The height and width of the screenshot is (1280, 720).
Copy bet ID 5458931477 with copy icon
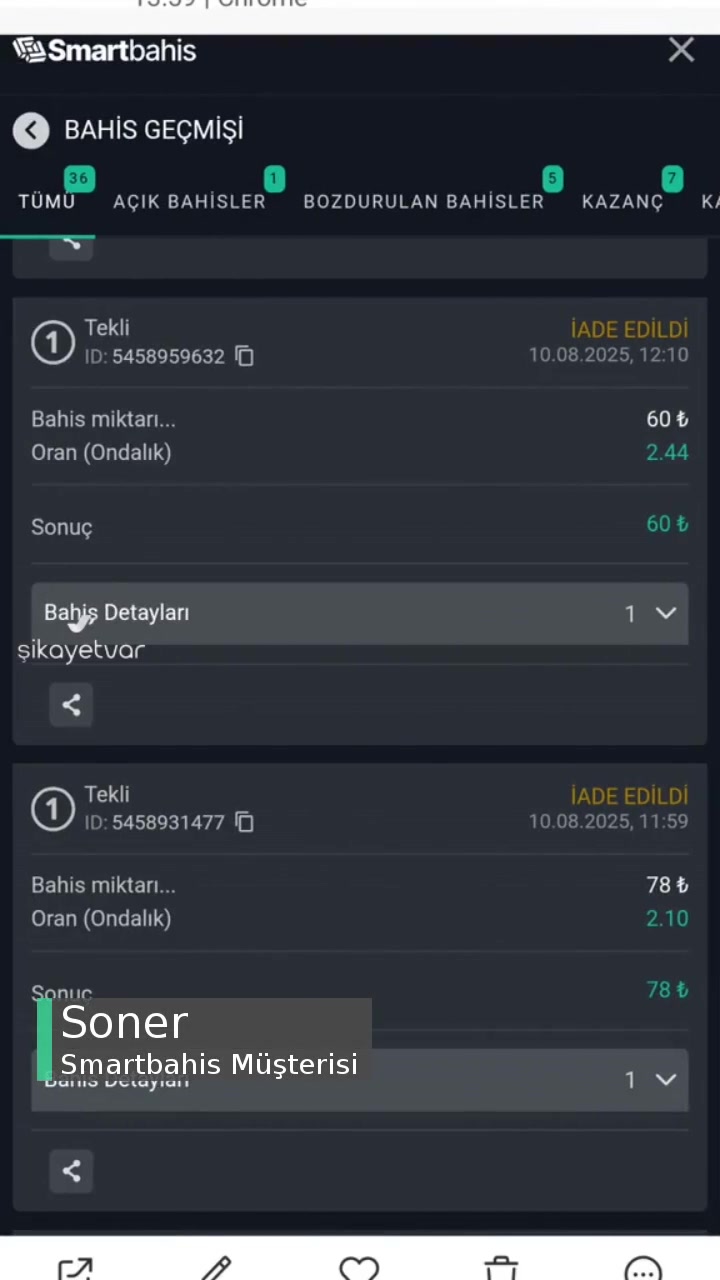click(x=244, y=822)
